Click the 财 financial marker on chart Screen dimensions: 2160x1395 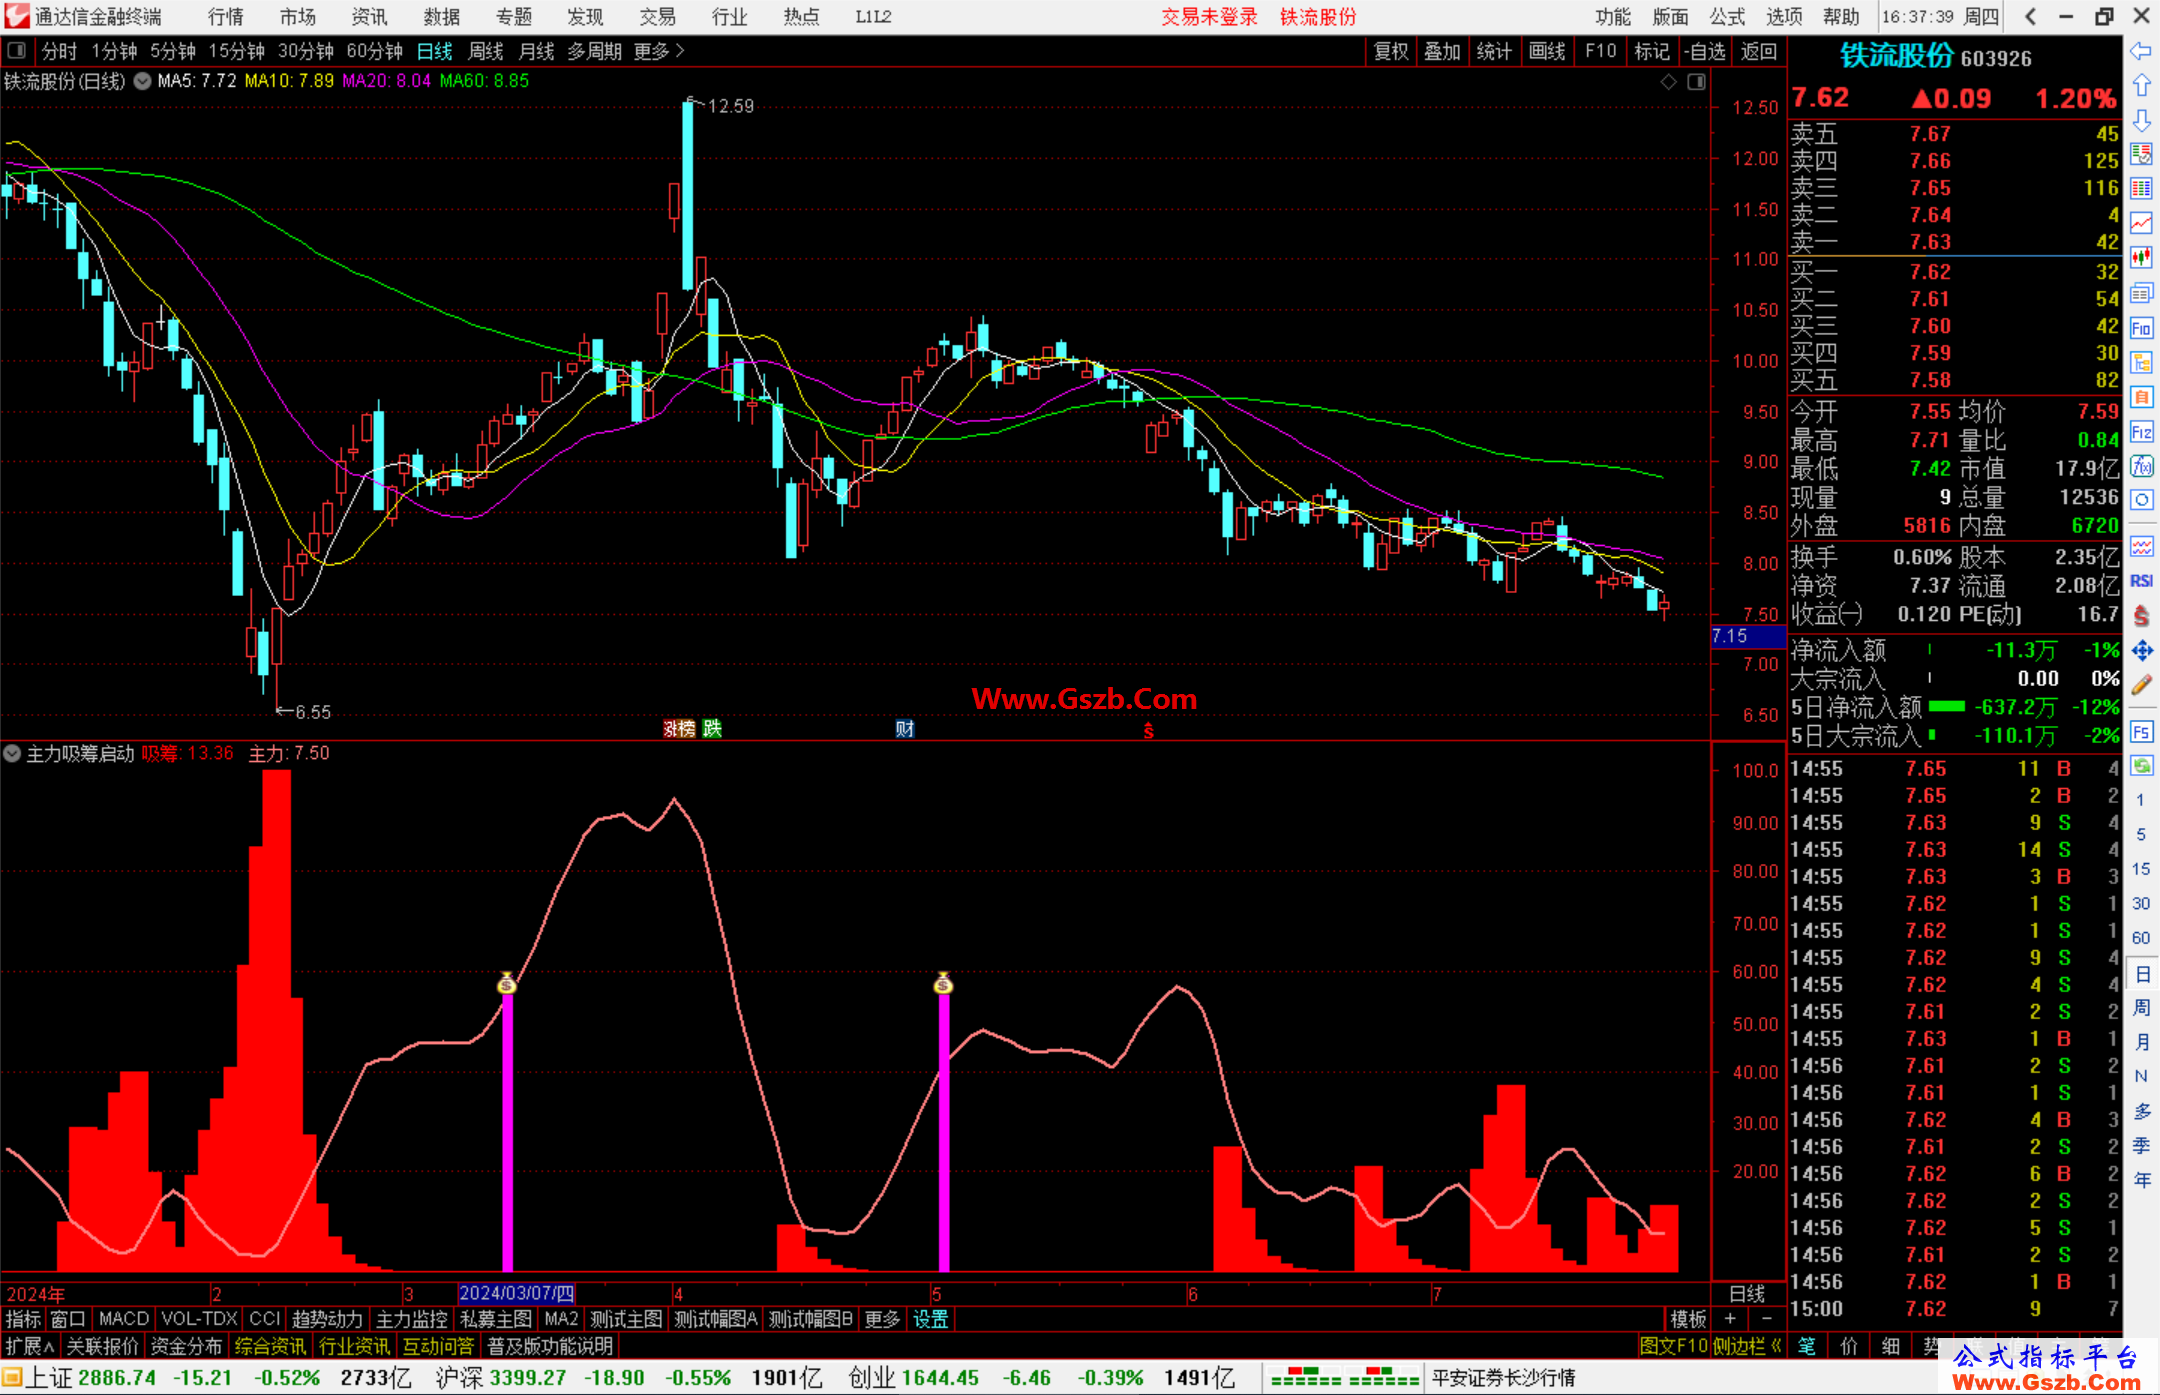coord(905,729)
